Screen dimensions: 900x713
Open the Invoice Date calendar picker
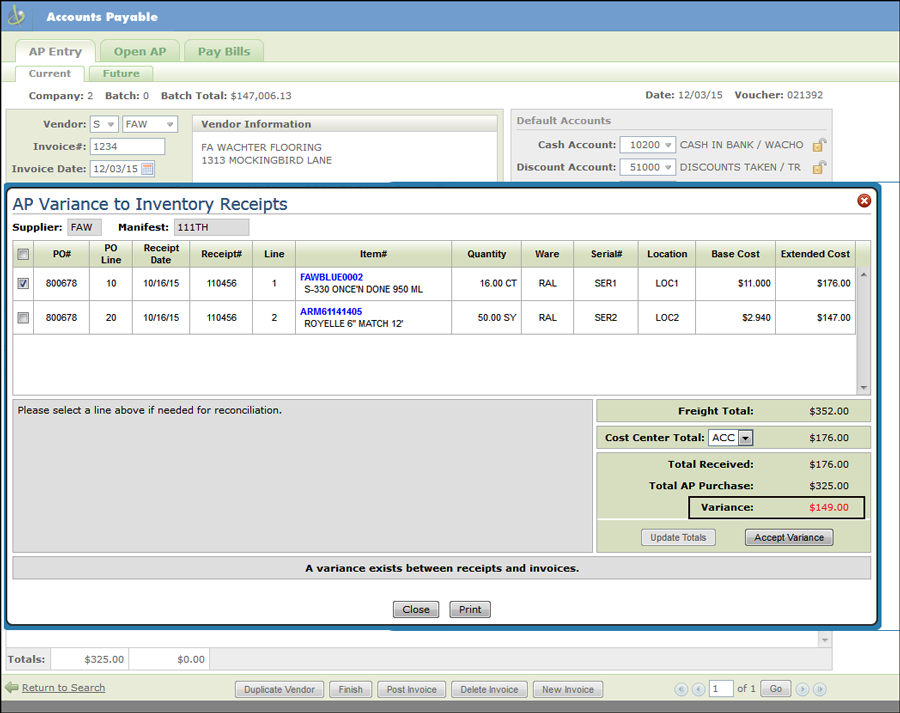click(148, 169)
